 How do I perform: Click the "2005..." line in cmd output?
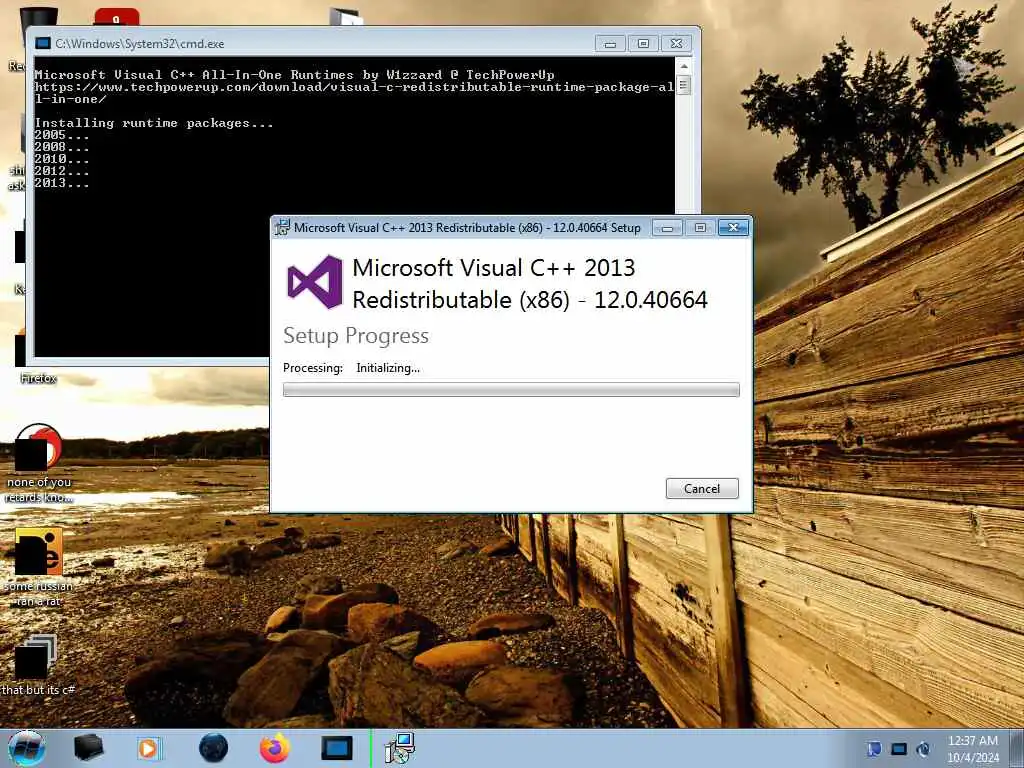coord(62,135)
